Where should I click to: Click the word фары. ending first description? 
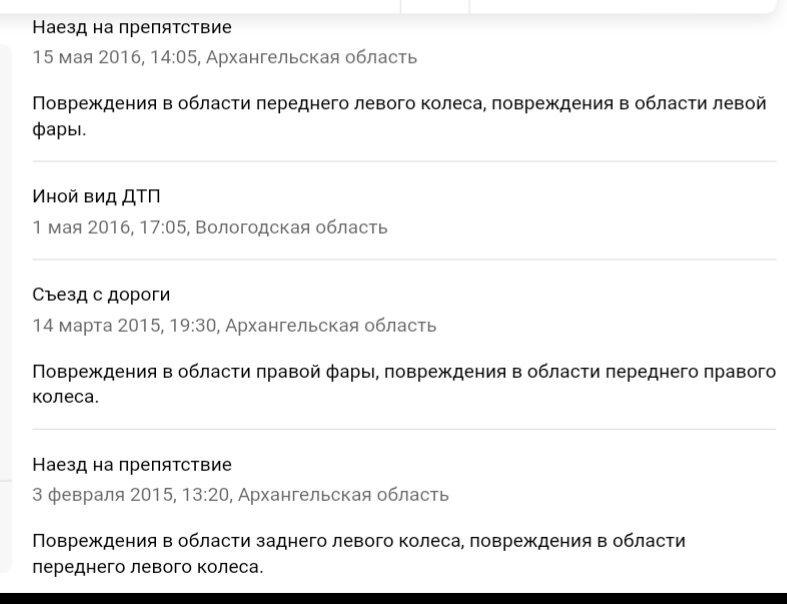pyautogui.click(x=59, y=130)
